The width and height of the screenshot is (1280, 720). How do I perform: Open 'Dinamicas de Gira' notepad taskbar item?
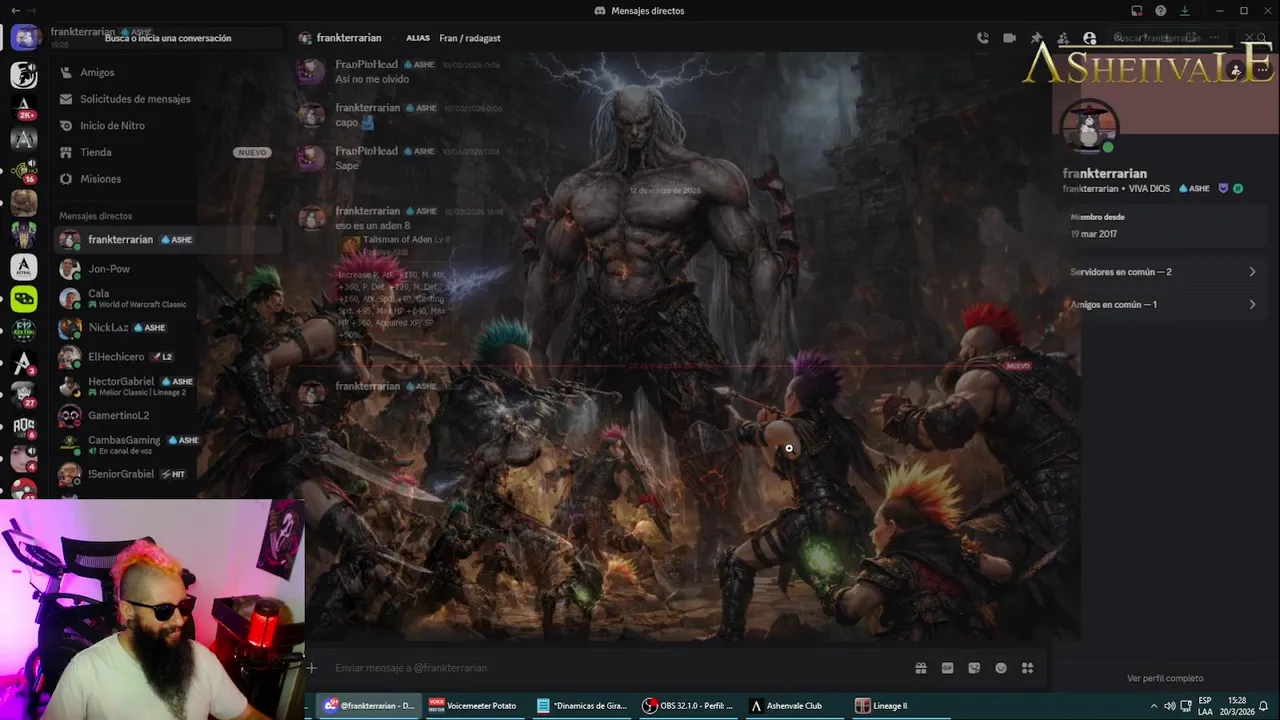tap(582, 706)
